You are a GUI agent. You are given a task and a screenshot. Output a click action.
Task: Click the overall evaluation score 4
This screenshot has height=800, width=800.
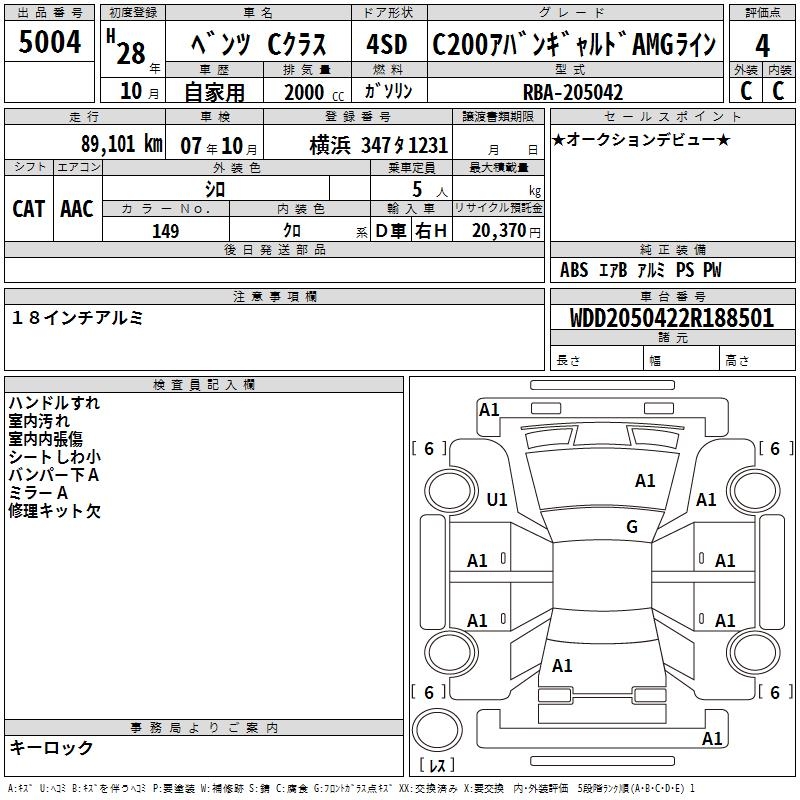coord(762,45)
